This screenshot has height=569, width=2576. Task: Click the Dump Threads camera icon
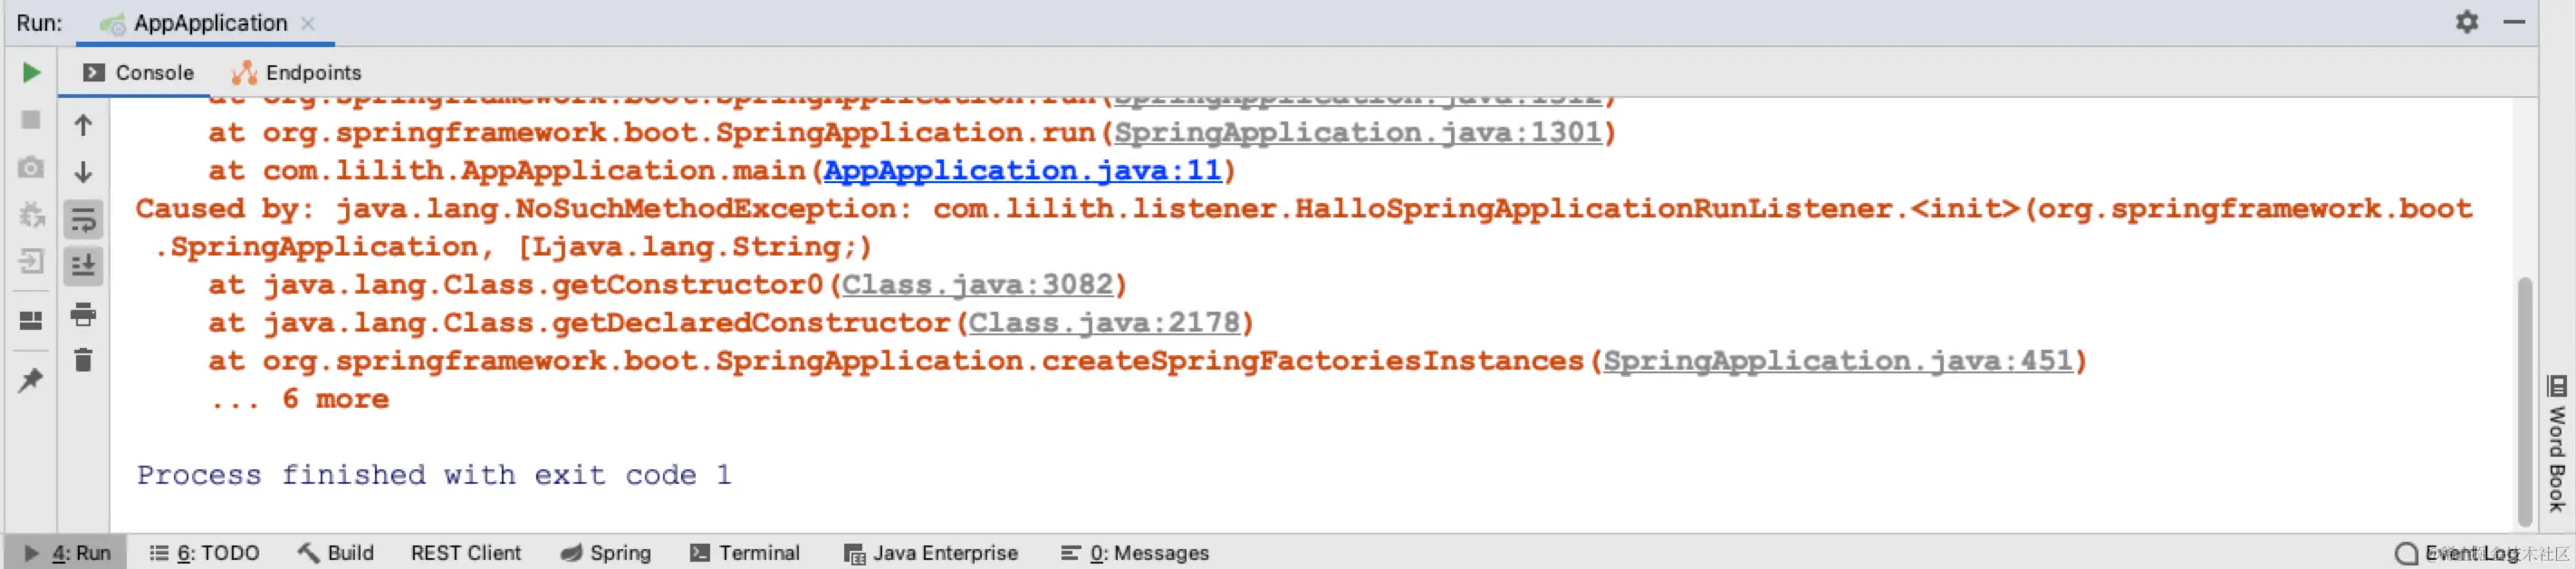point(31,167)
